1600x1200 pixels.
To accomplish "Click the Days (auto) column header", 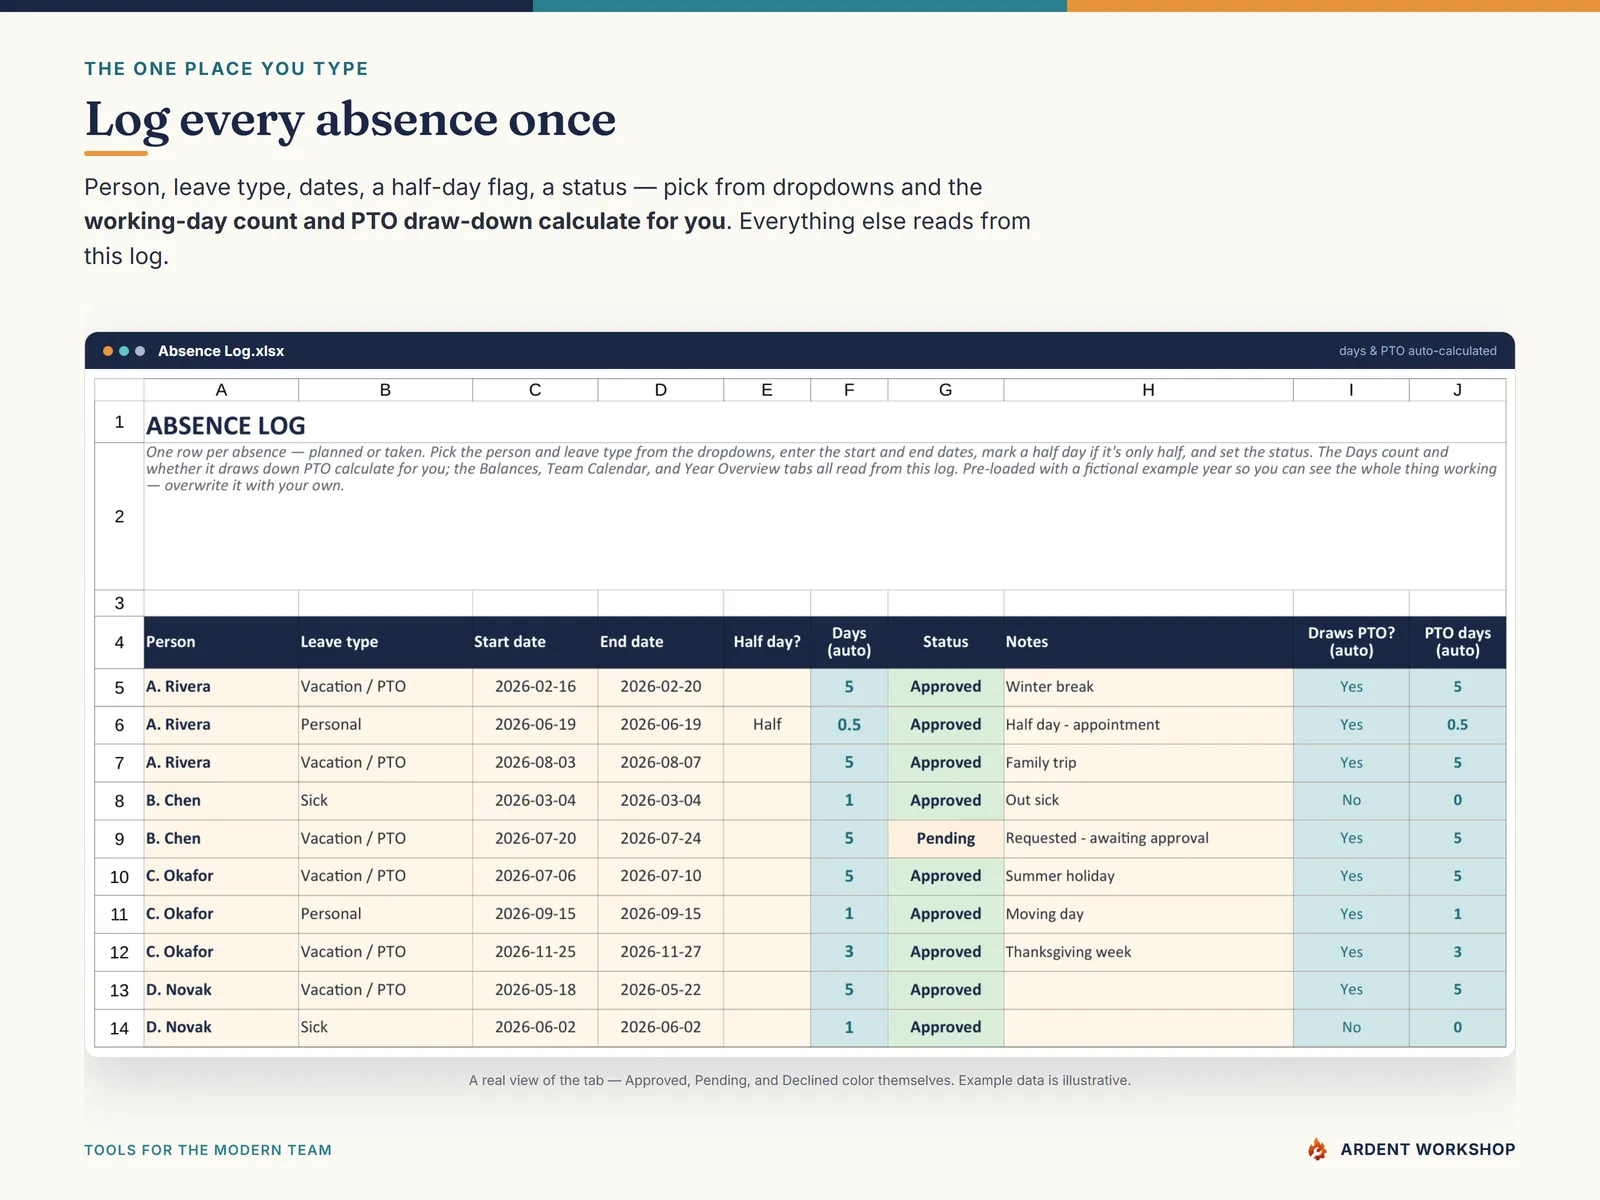I will pyautogui.click(x=849, y=642).
